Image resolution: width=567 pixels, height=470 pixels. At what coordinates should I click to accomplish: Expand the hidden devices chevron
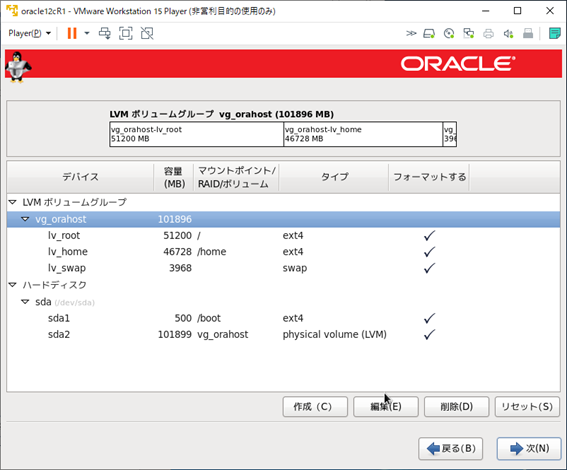tap(411, 34)
